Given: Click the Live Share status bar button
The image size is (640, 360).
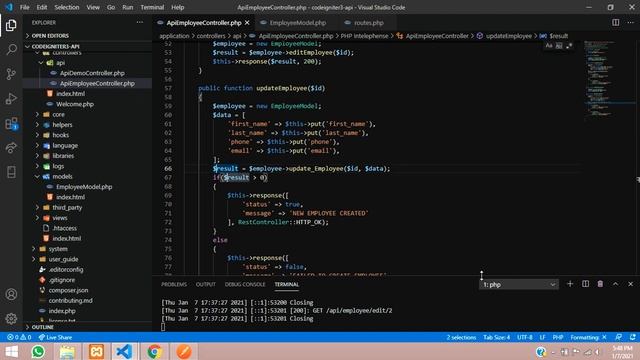Looking at the screenshot, I should click(55, 338).
